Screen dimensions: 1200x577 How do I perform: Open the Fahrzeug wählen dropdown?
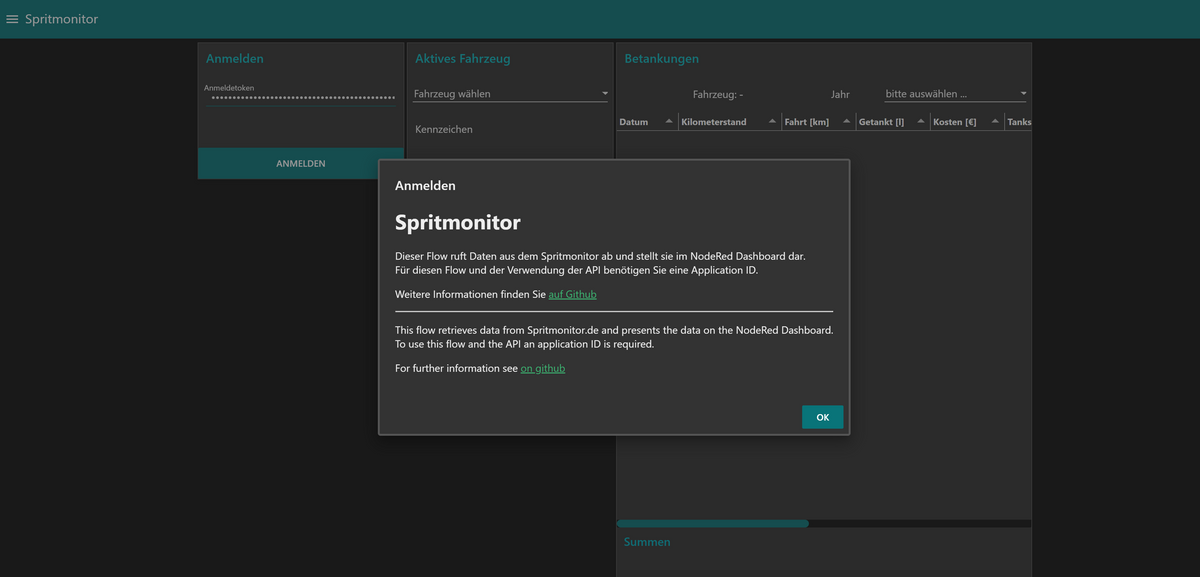click(511, 94)
